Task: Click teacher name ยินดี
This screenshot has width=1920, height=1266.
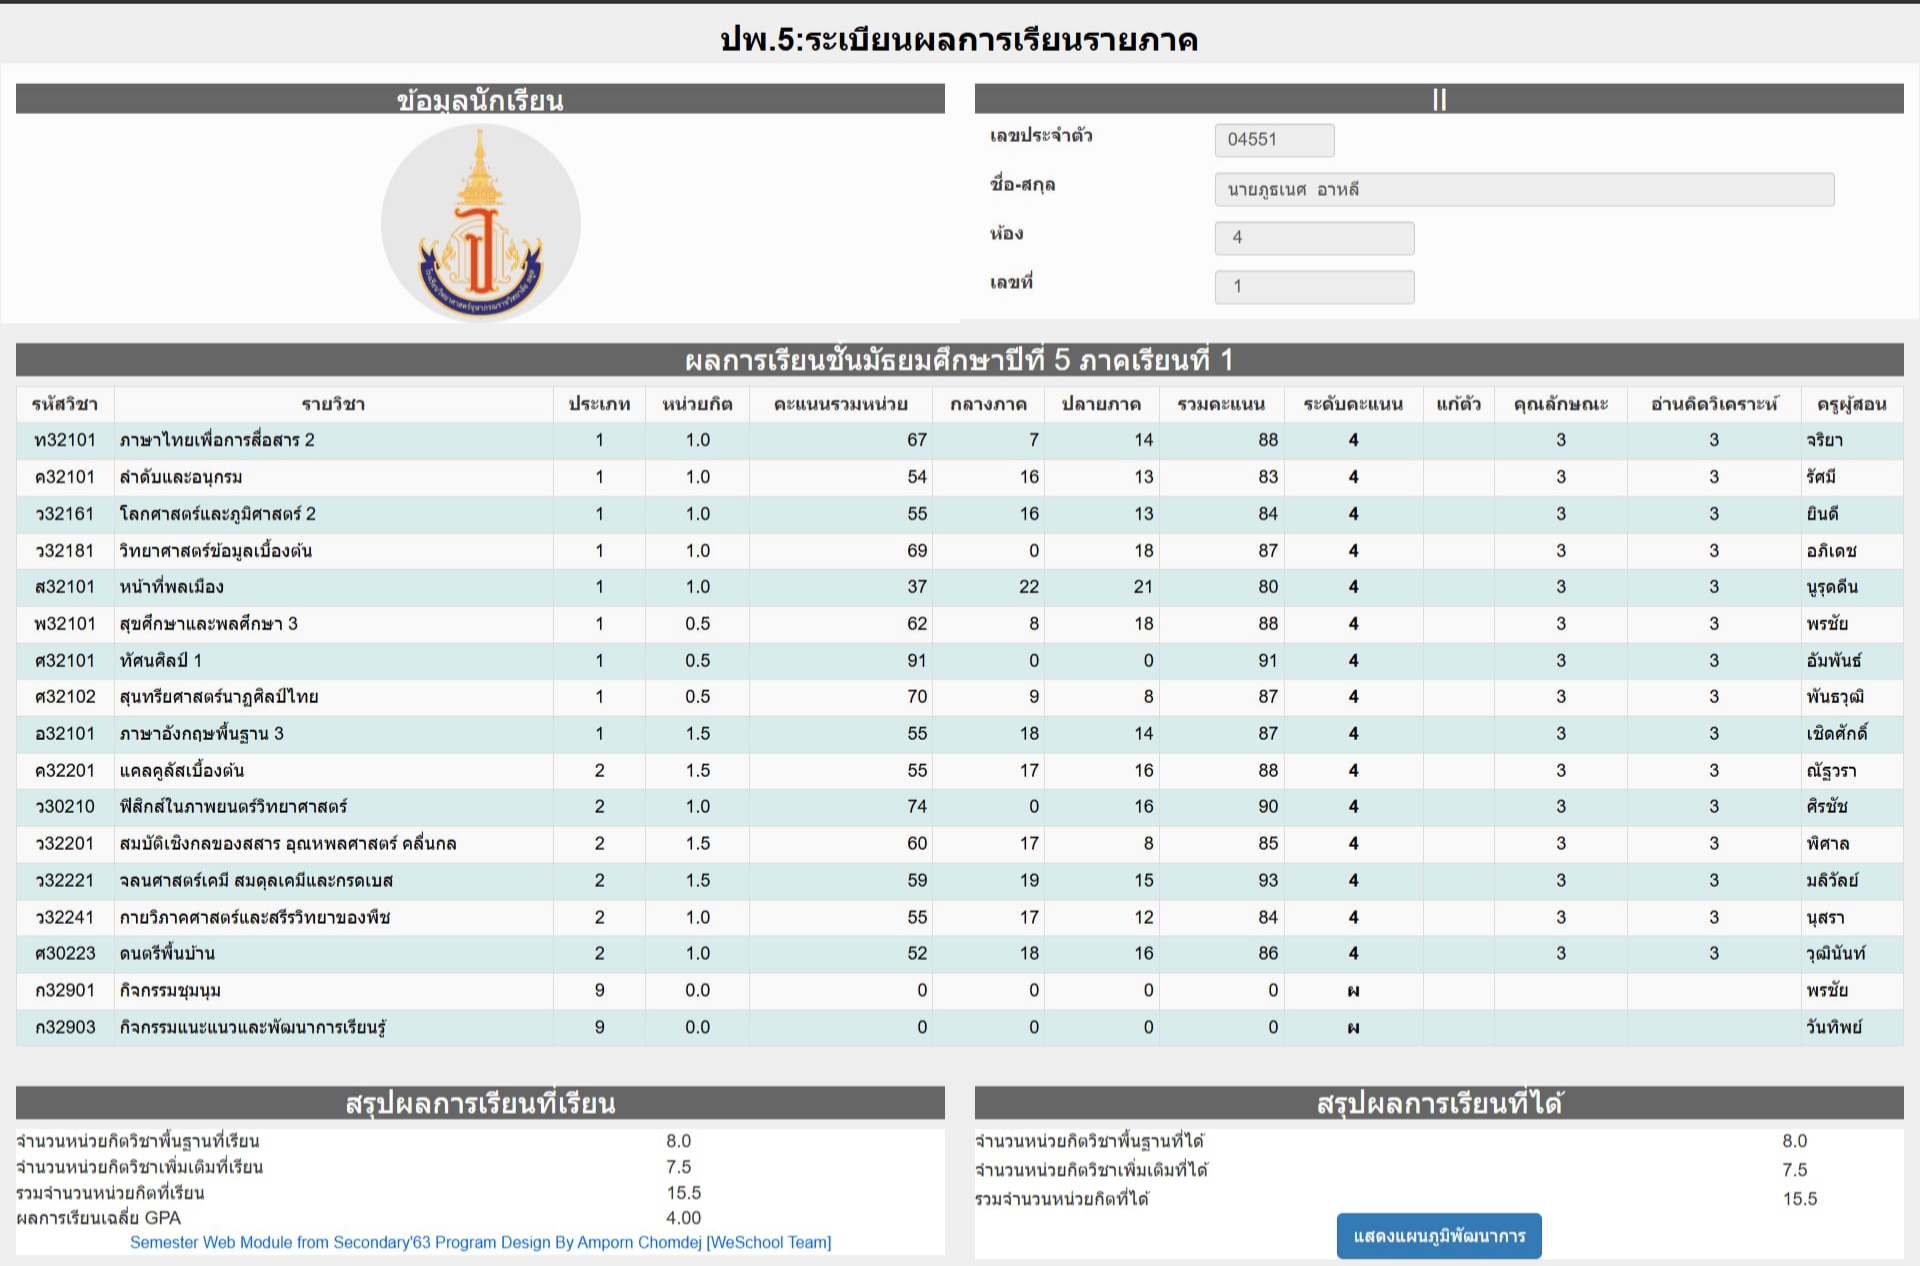Action: coord(1822,514)
